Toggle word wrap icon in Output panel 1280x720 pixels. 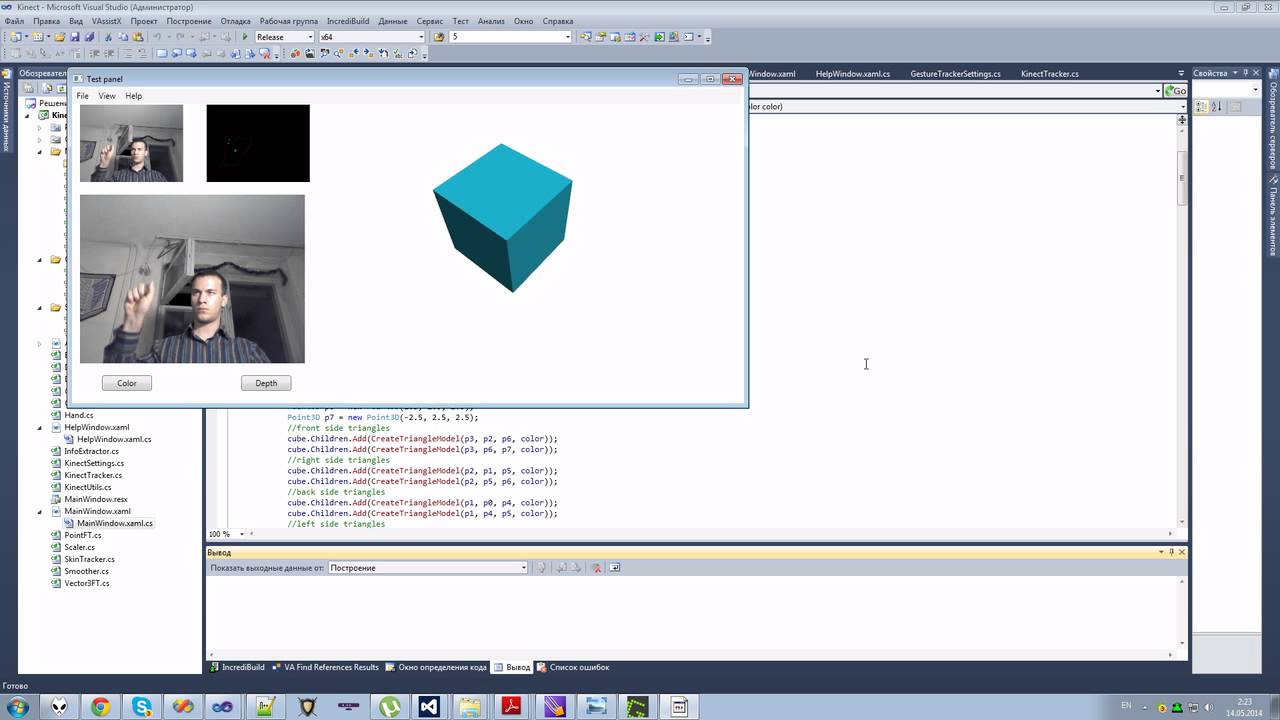pos(615,567)
